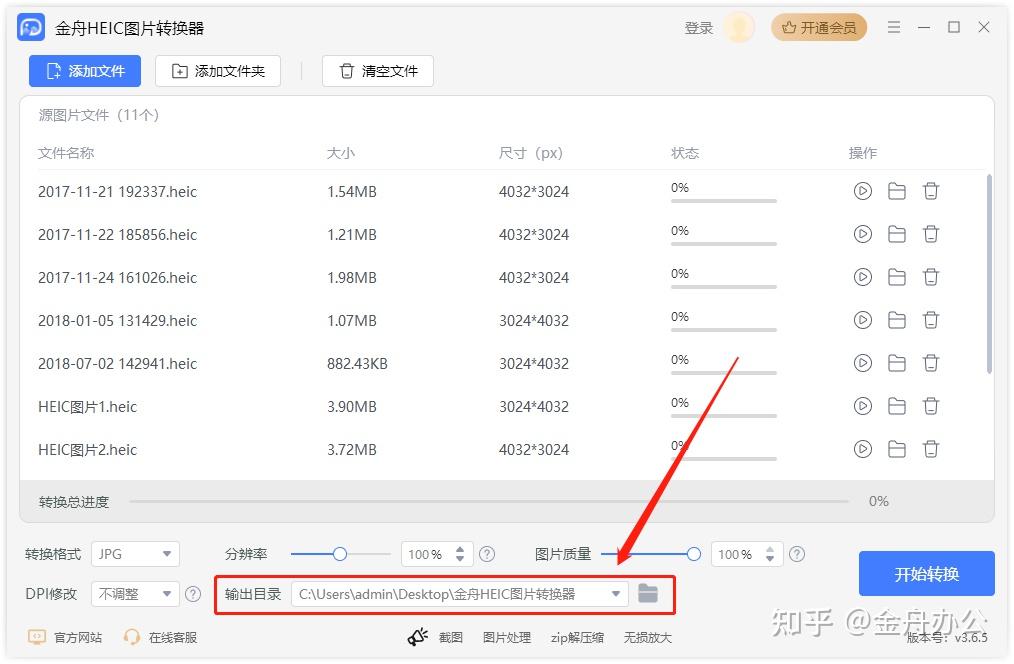Click the megaphone announcement icon

(418, 637)
